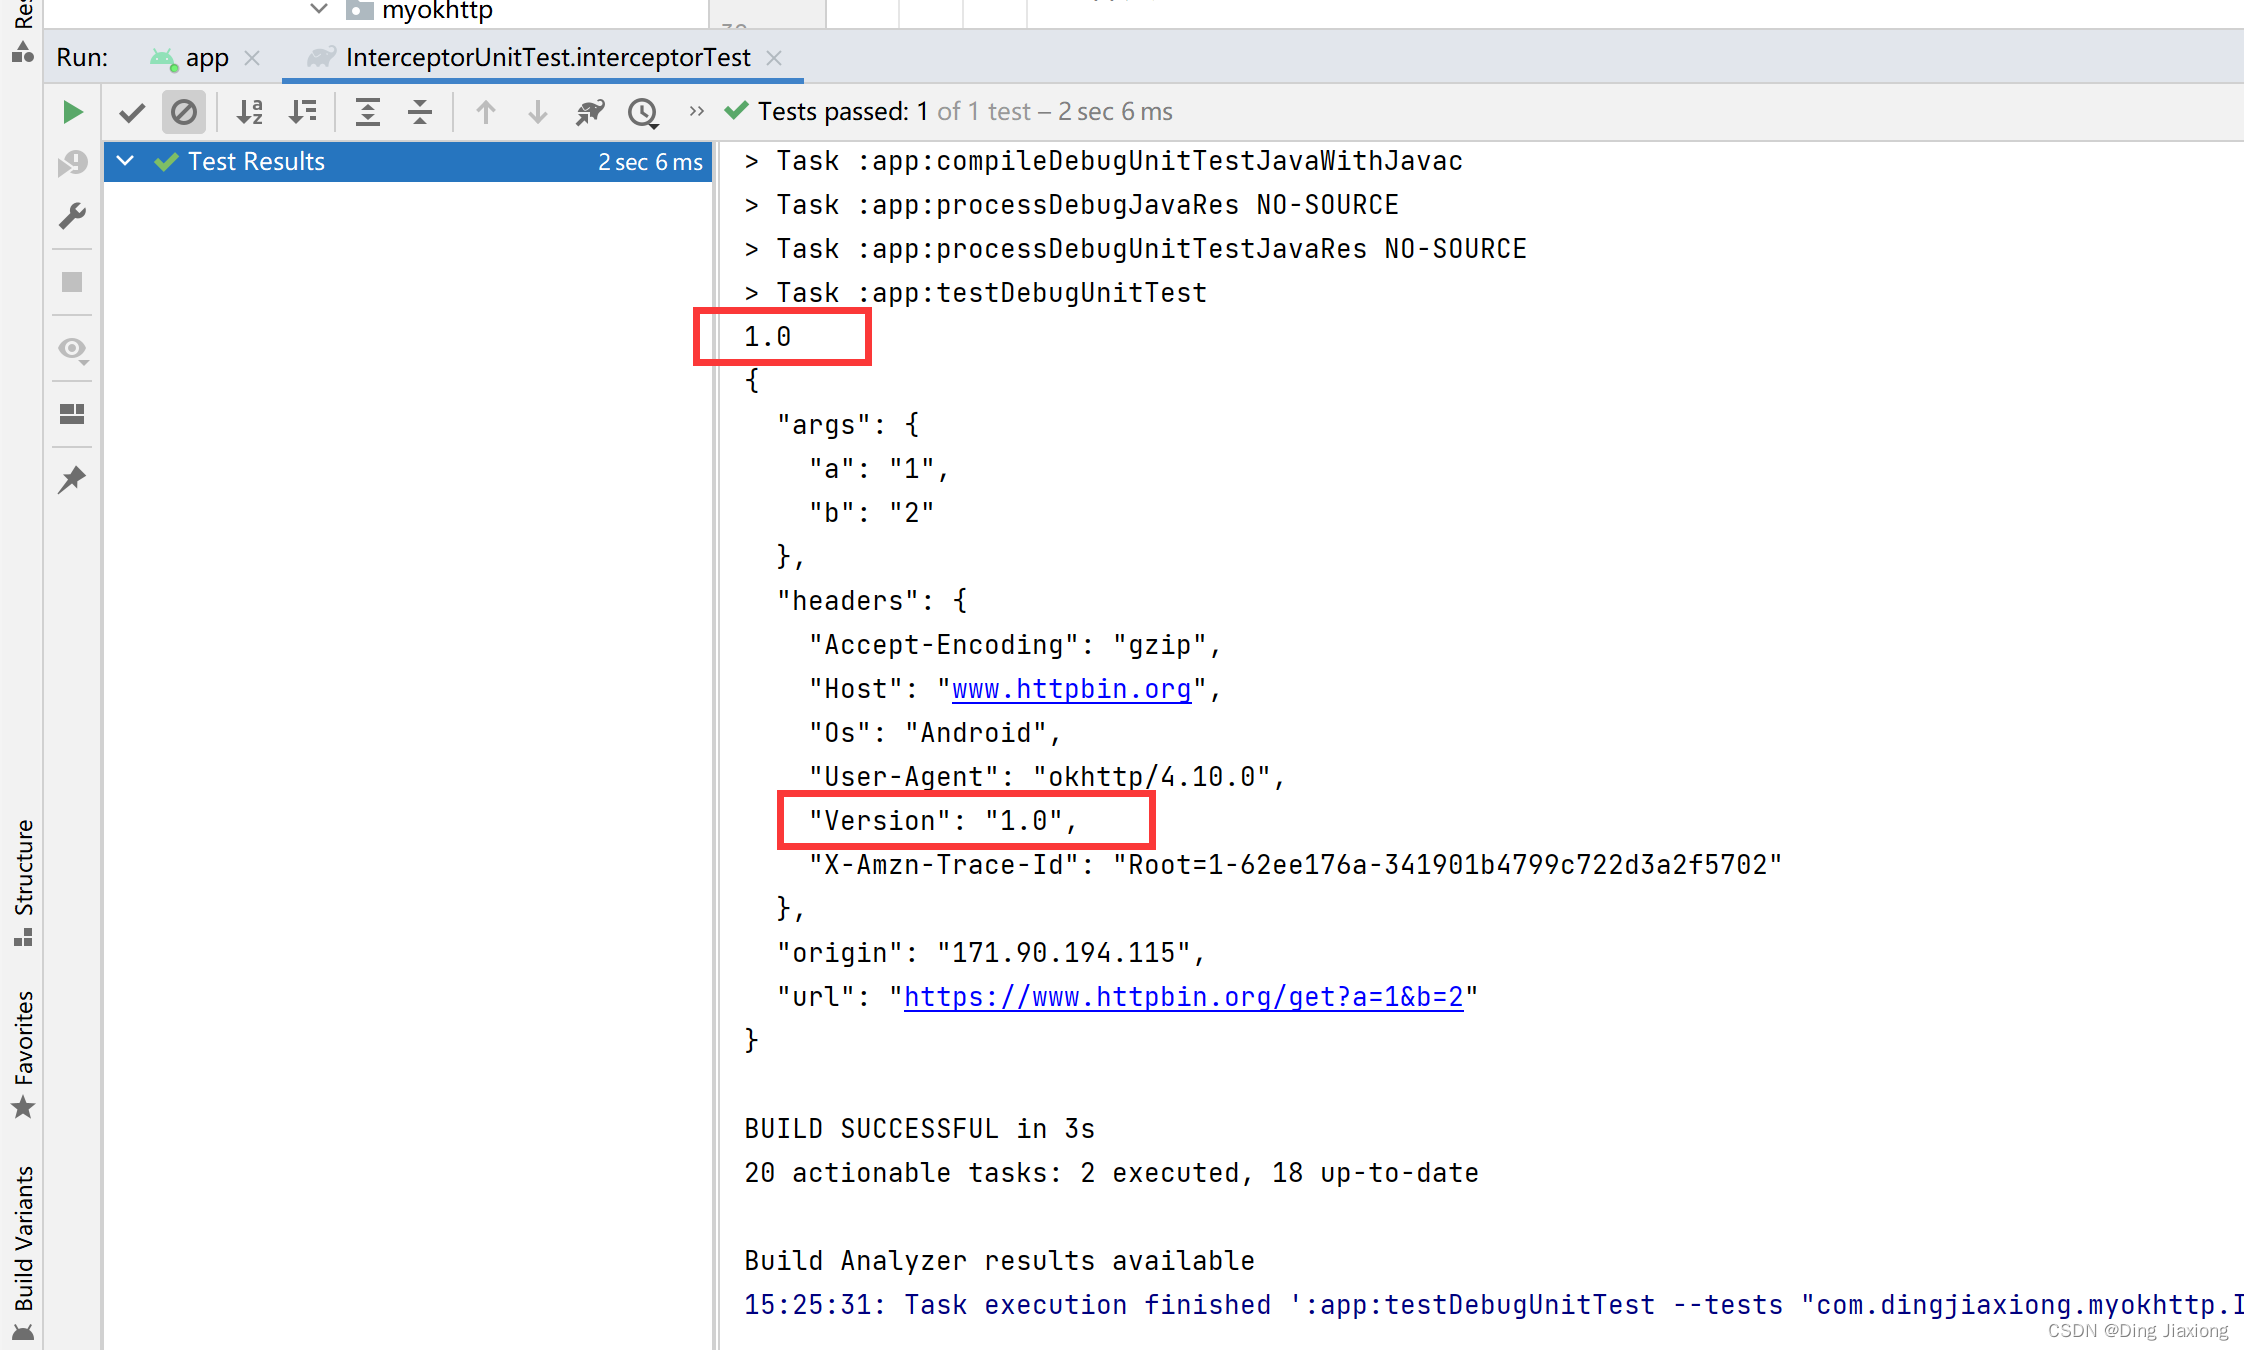The height and width of the screenshot is (1350, 2244).
Task: Expand all test results
Action: point(368,112)
